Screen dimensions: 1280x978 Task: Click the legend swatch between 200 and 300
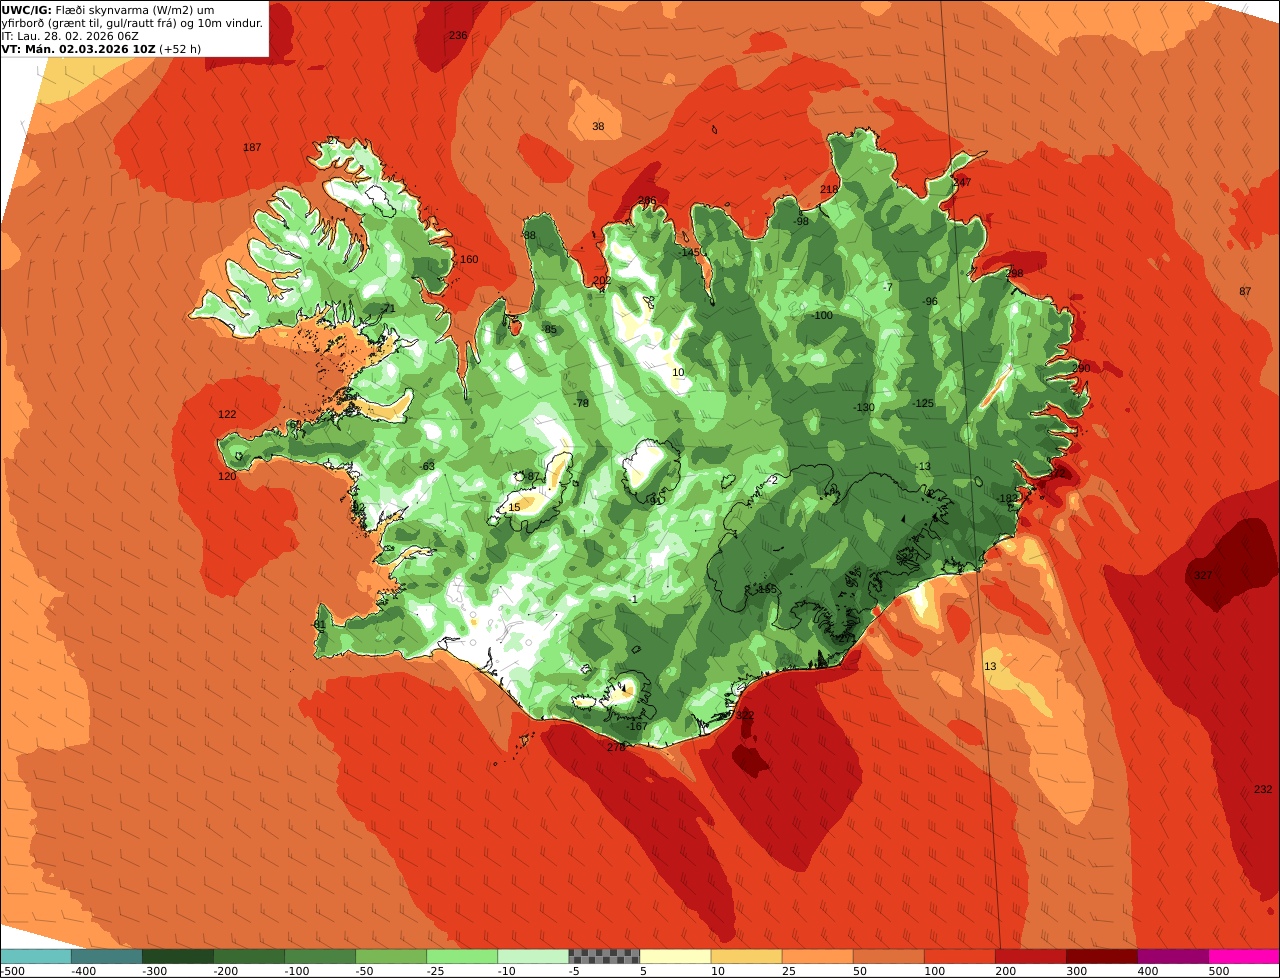(1030, 957)
